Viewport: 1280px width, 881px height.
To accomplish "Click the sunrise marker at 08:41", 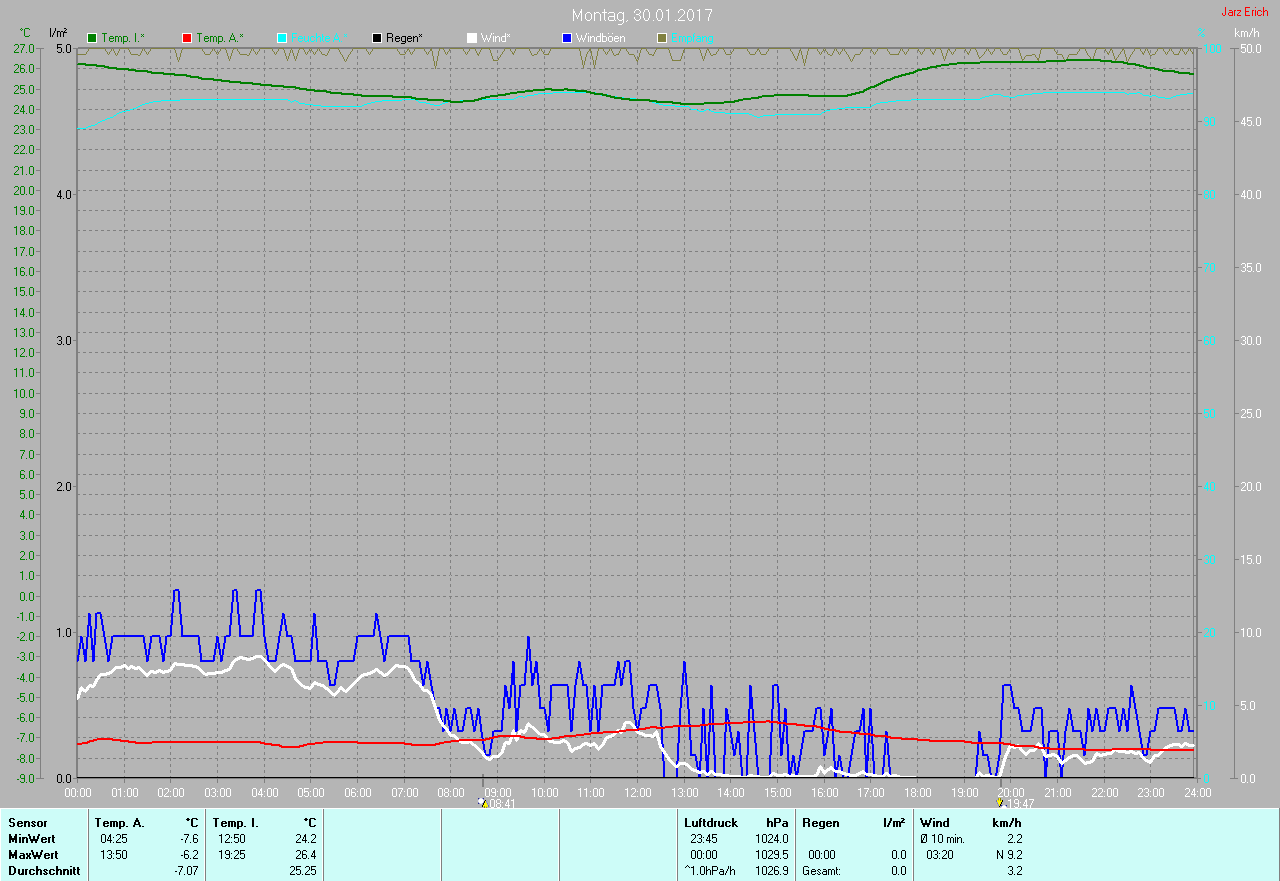I will [483, 802].
